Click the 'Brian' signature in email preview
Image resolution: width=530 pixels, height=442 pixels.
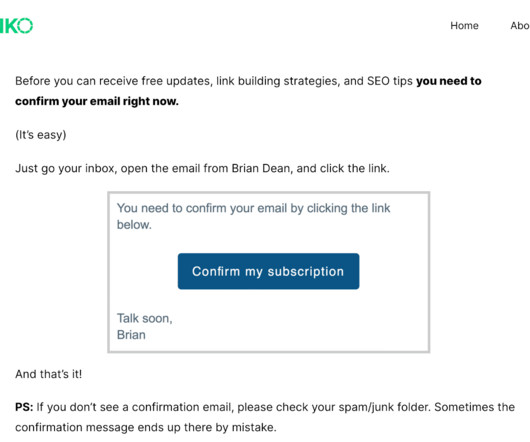coord(131,335)
